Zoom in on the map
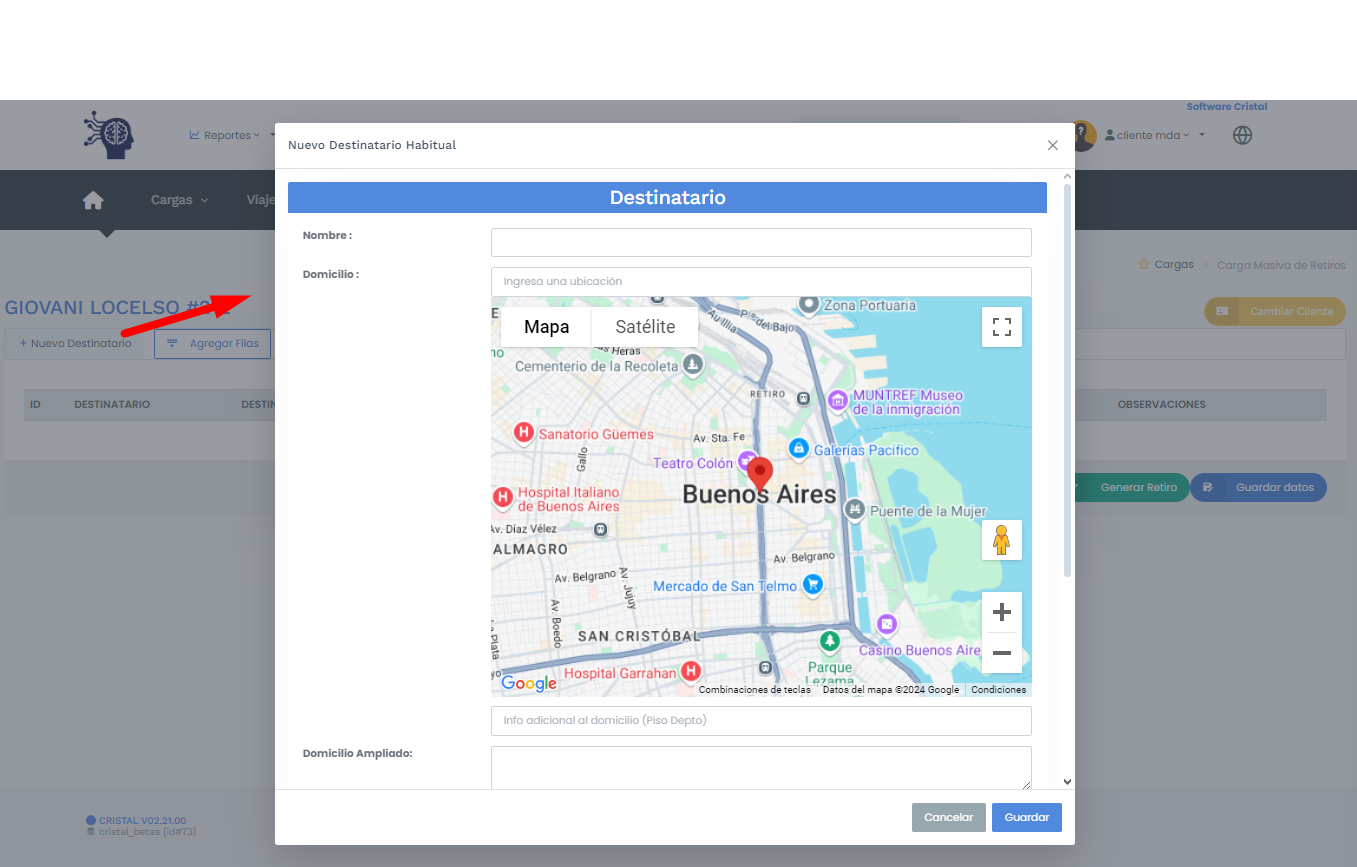Screen dimensions: 1357x867 (1002, 612)
